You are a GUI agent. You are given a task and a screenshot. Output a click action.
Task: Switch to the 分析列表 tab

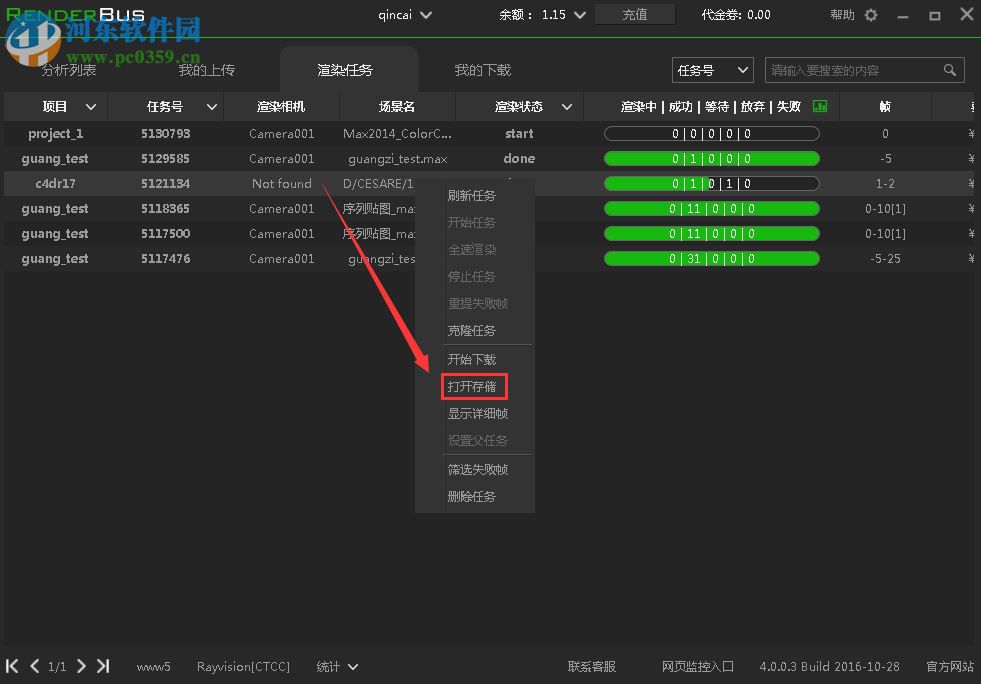[67, 70]
